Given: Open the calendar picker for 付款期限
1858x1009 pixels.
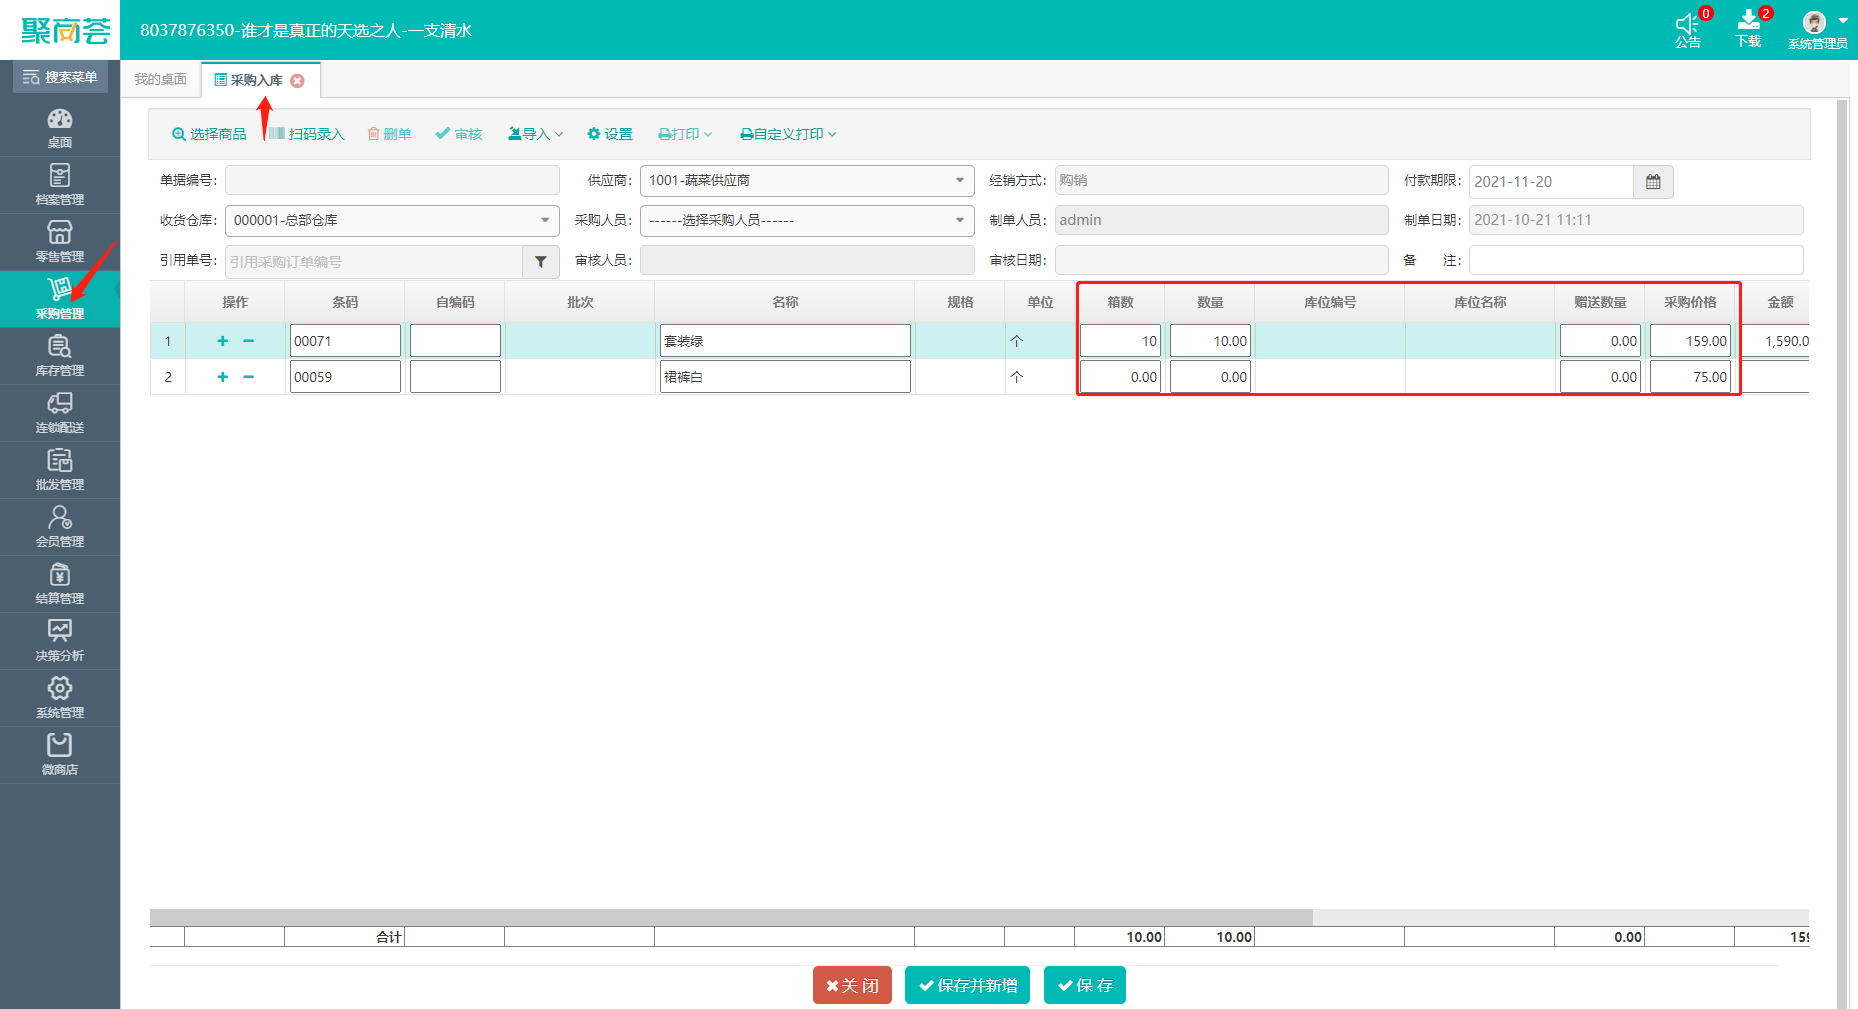Looking at the screenshot, I should pos(1654,182).
